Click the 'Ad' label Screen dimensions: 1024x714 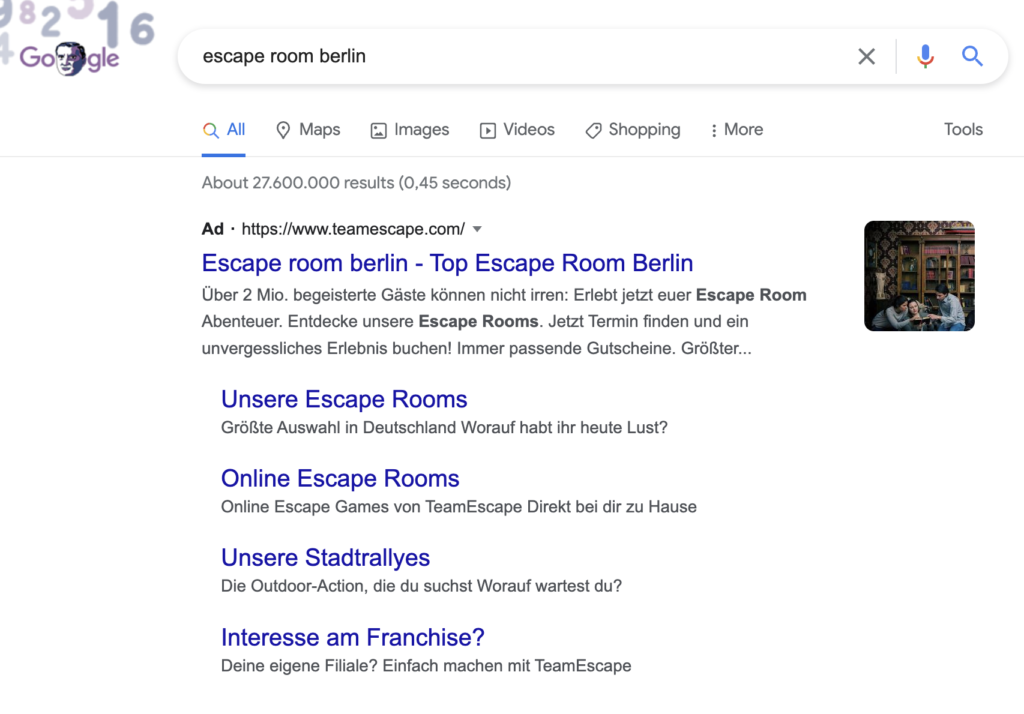click(212, 229)
